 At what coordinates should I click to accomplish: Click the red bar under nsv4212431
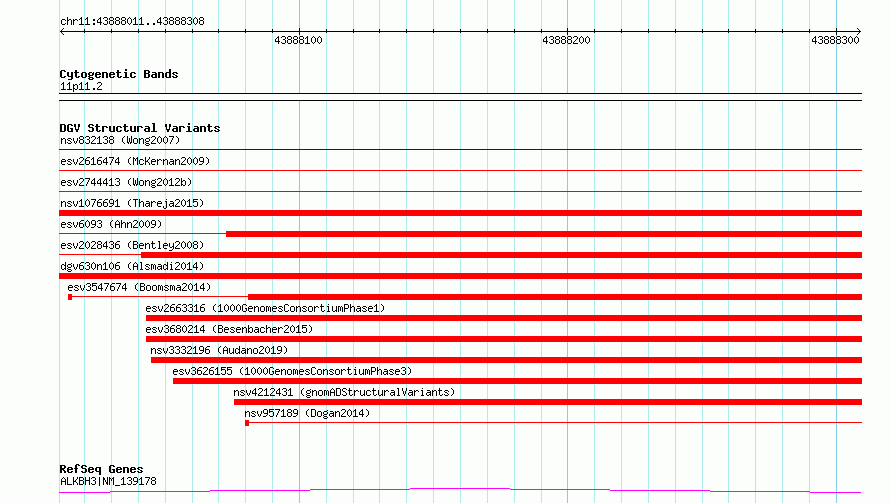click(x=548, y=402)
